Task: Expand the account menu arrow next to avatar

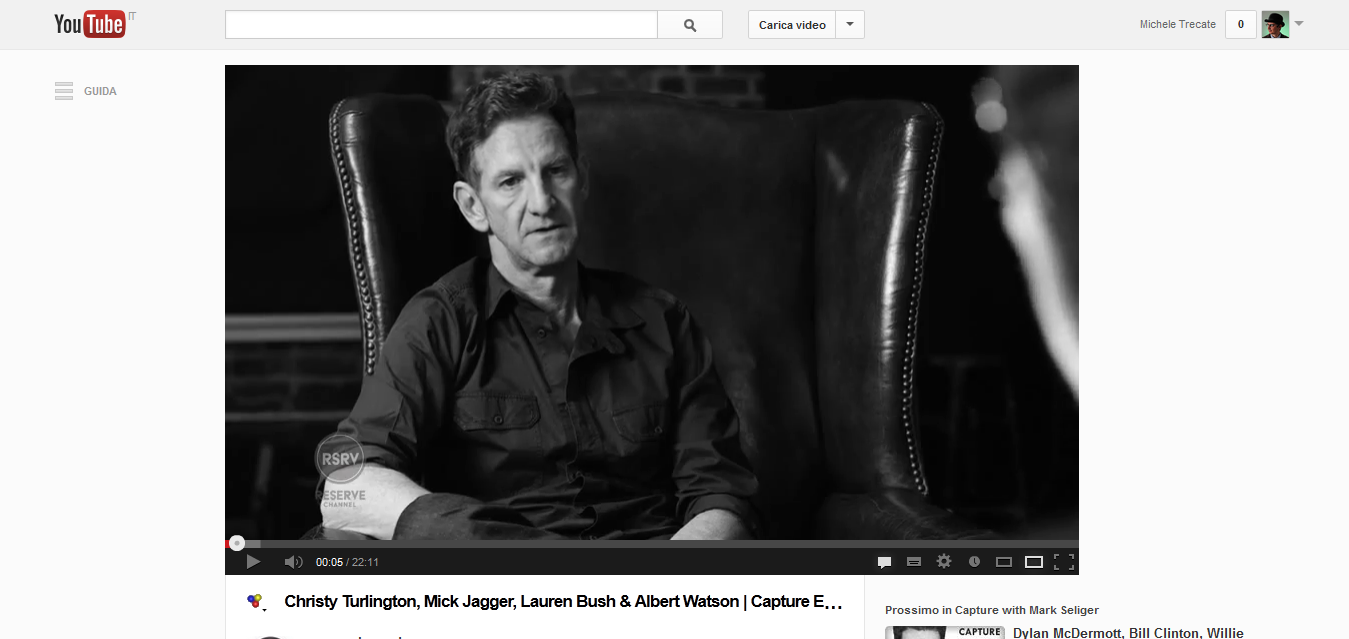Action: click(x=1299, y=24)
